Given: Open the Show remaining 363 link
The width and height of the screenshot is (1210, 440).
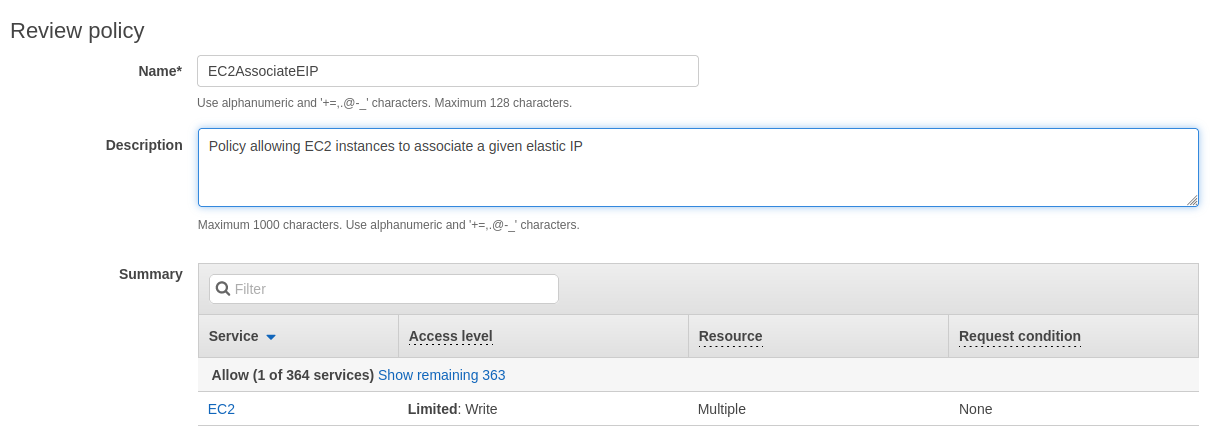Looking at the screenshot, I should pos(441,375).
